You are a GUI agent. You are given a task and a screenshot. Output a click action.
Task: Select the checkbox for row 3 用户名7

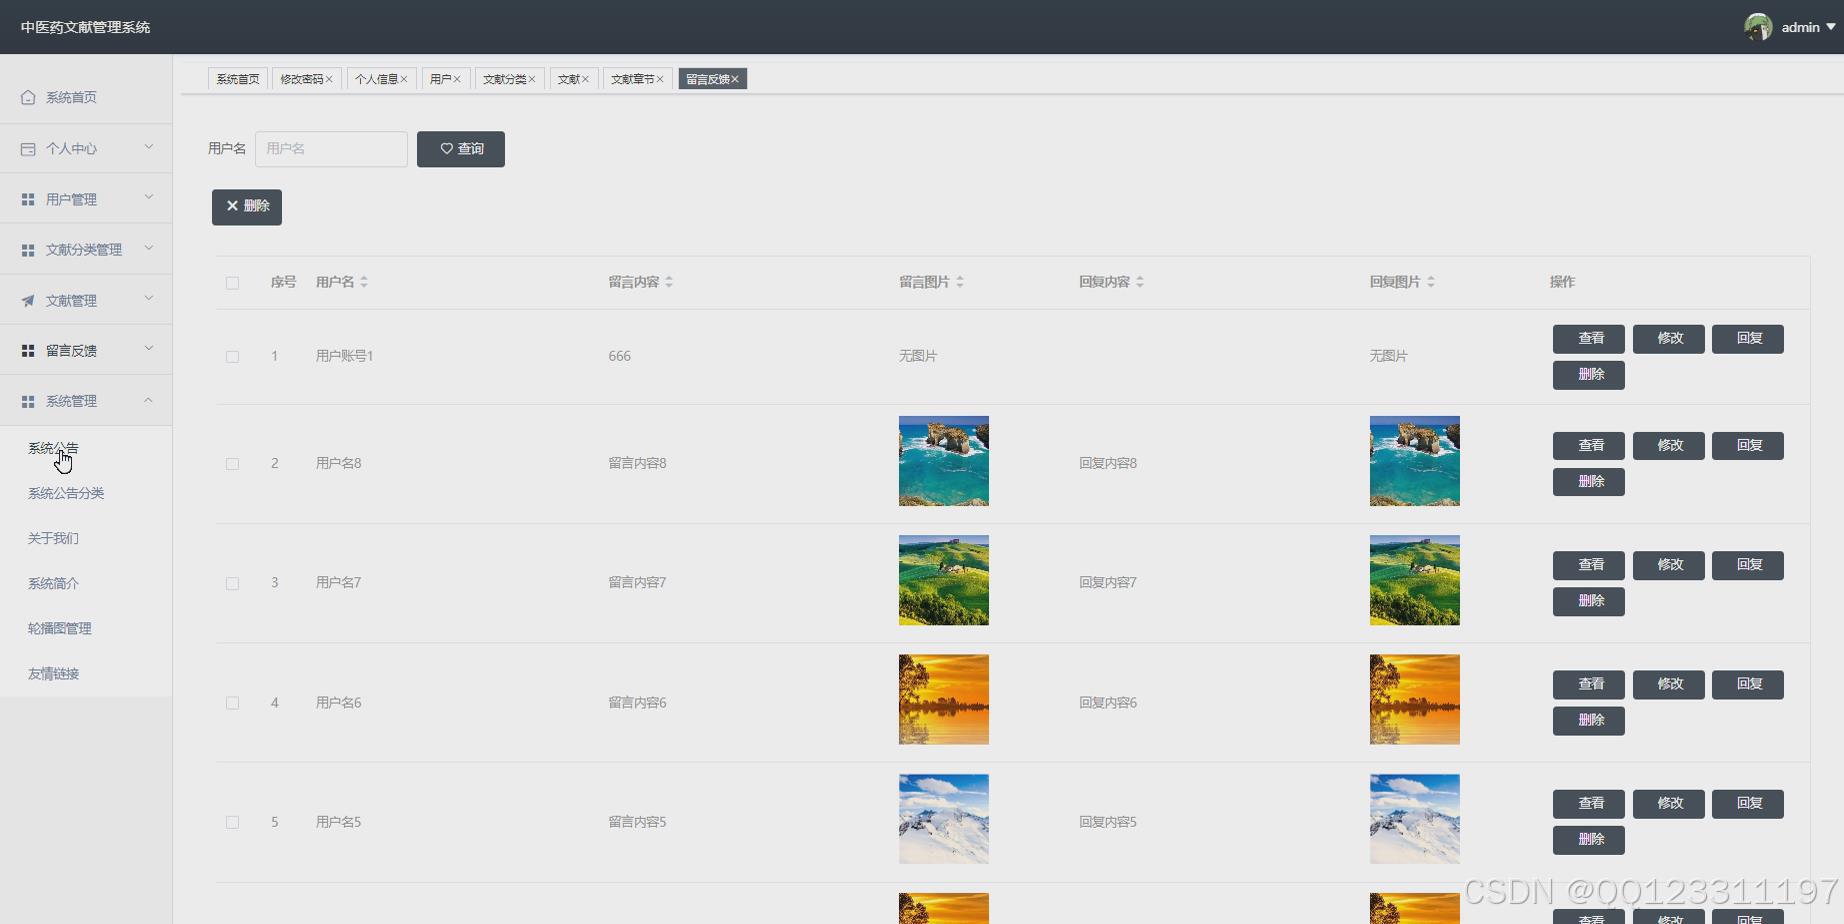pos(232,583)
